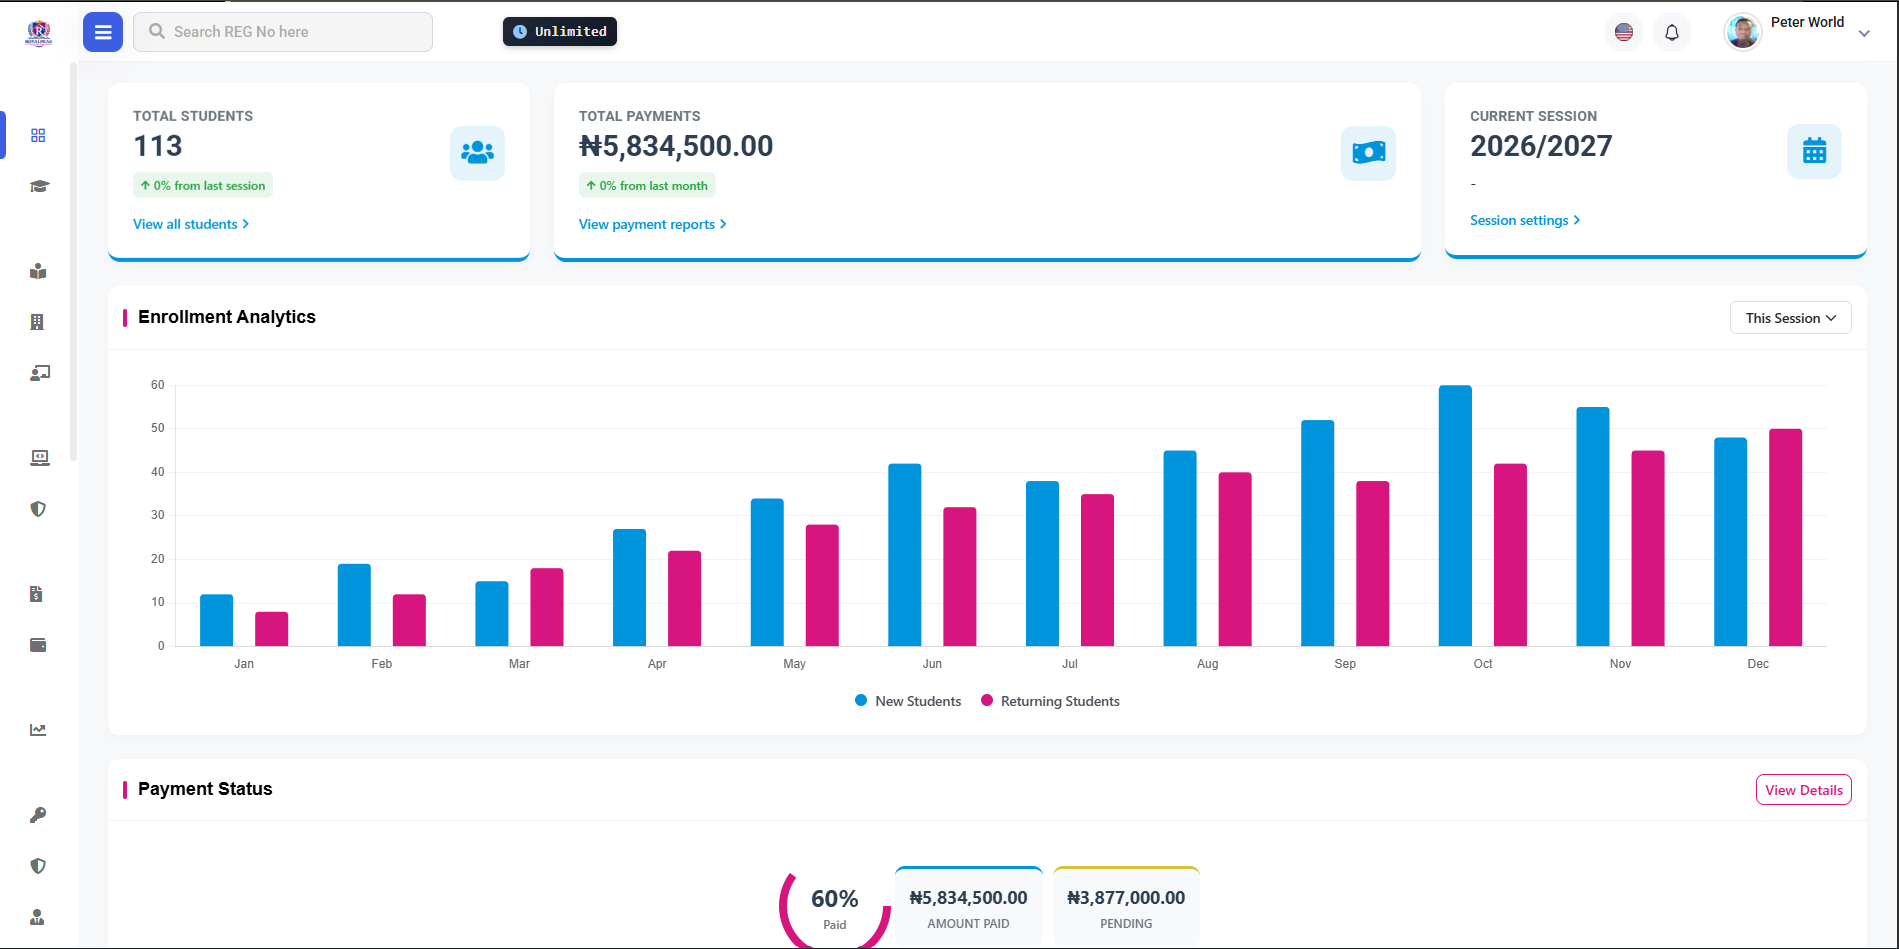Screen dimensions: 1899x949
Task: Select the key icon in the sidebar
Action: click(x=38, y=815)
